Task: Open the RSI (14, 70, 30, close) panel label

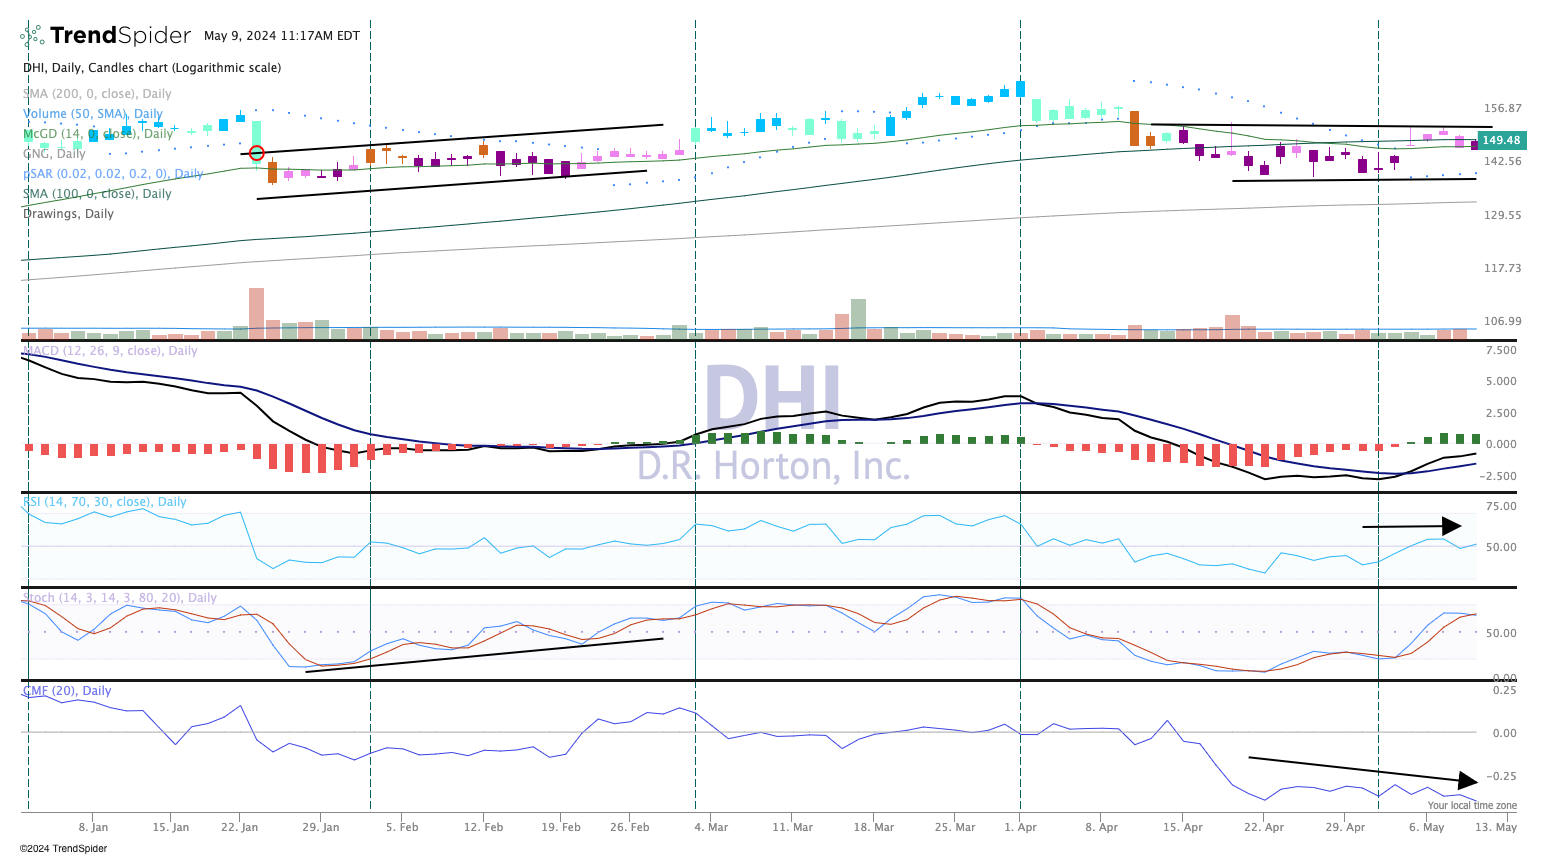Action: pyautogui.click(x=105, y=502)
